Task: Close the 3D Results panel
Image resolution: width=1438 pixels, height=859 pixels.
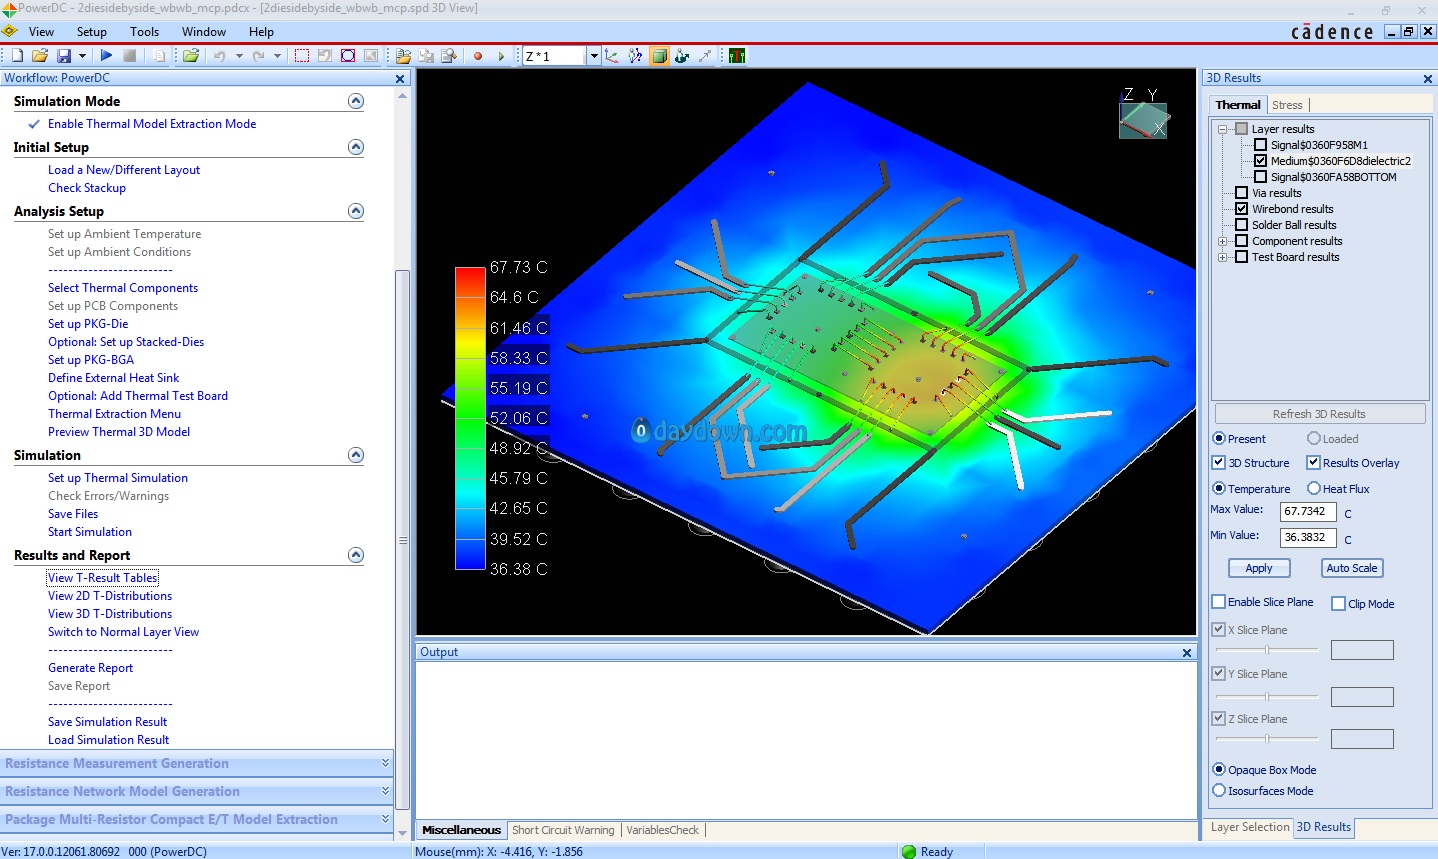Action: (1427, 79)
